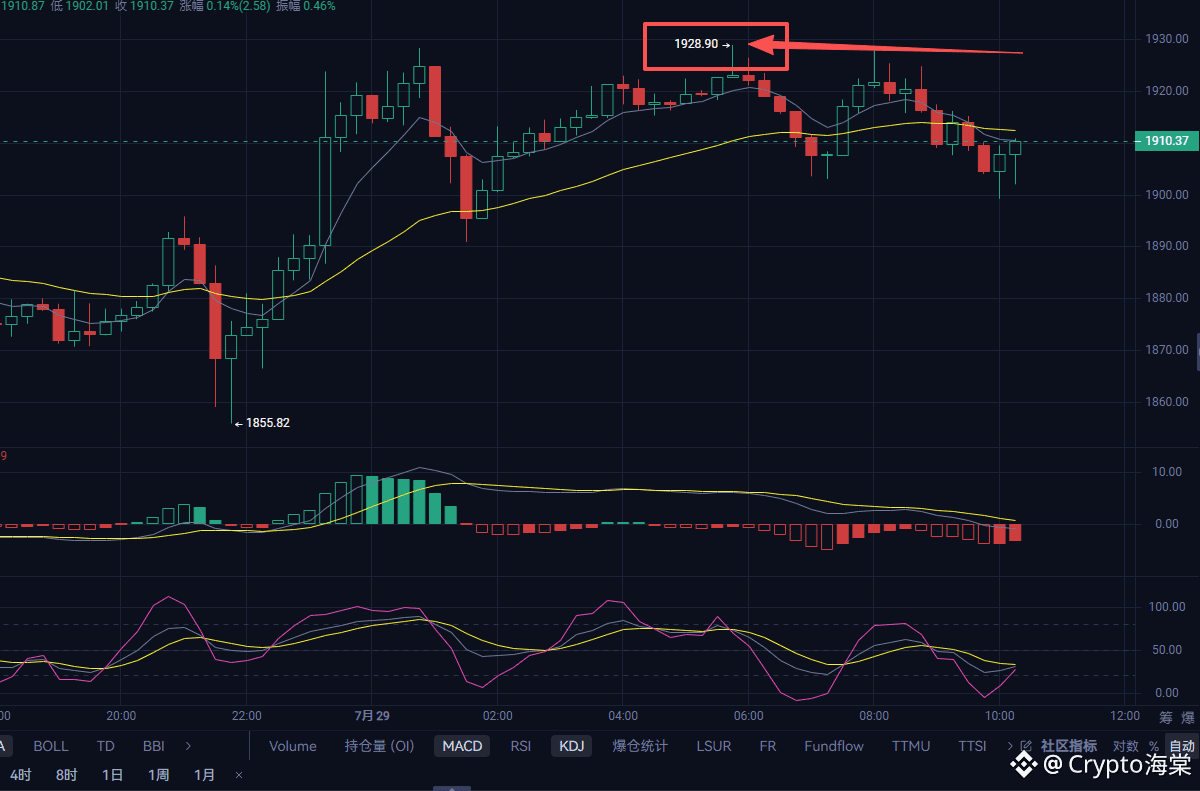Open 社区指标 community indicators
1200x791 pixels.
point(1069,746)
